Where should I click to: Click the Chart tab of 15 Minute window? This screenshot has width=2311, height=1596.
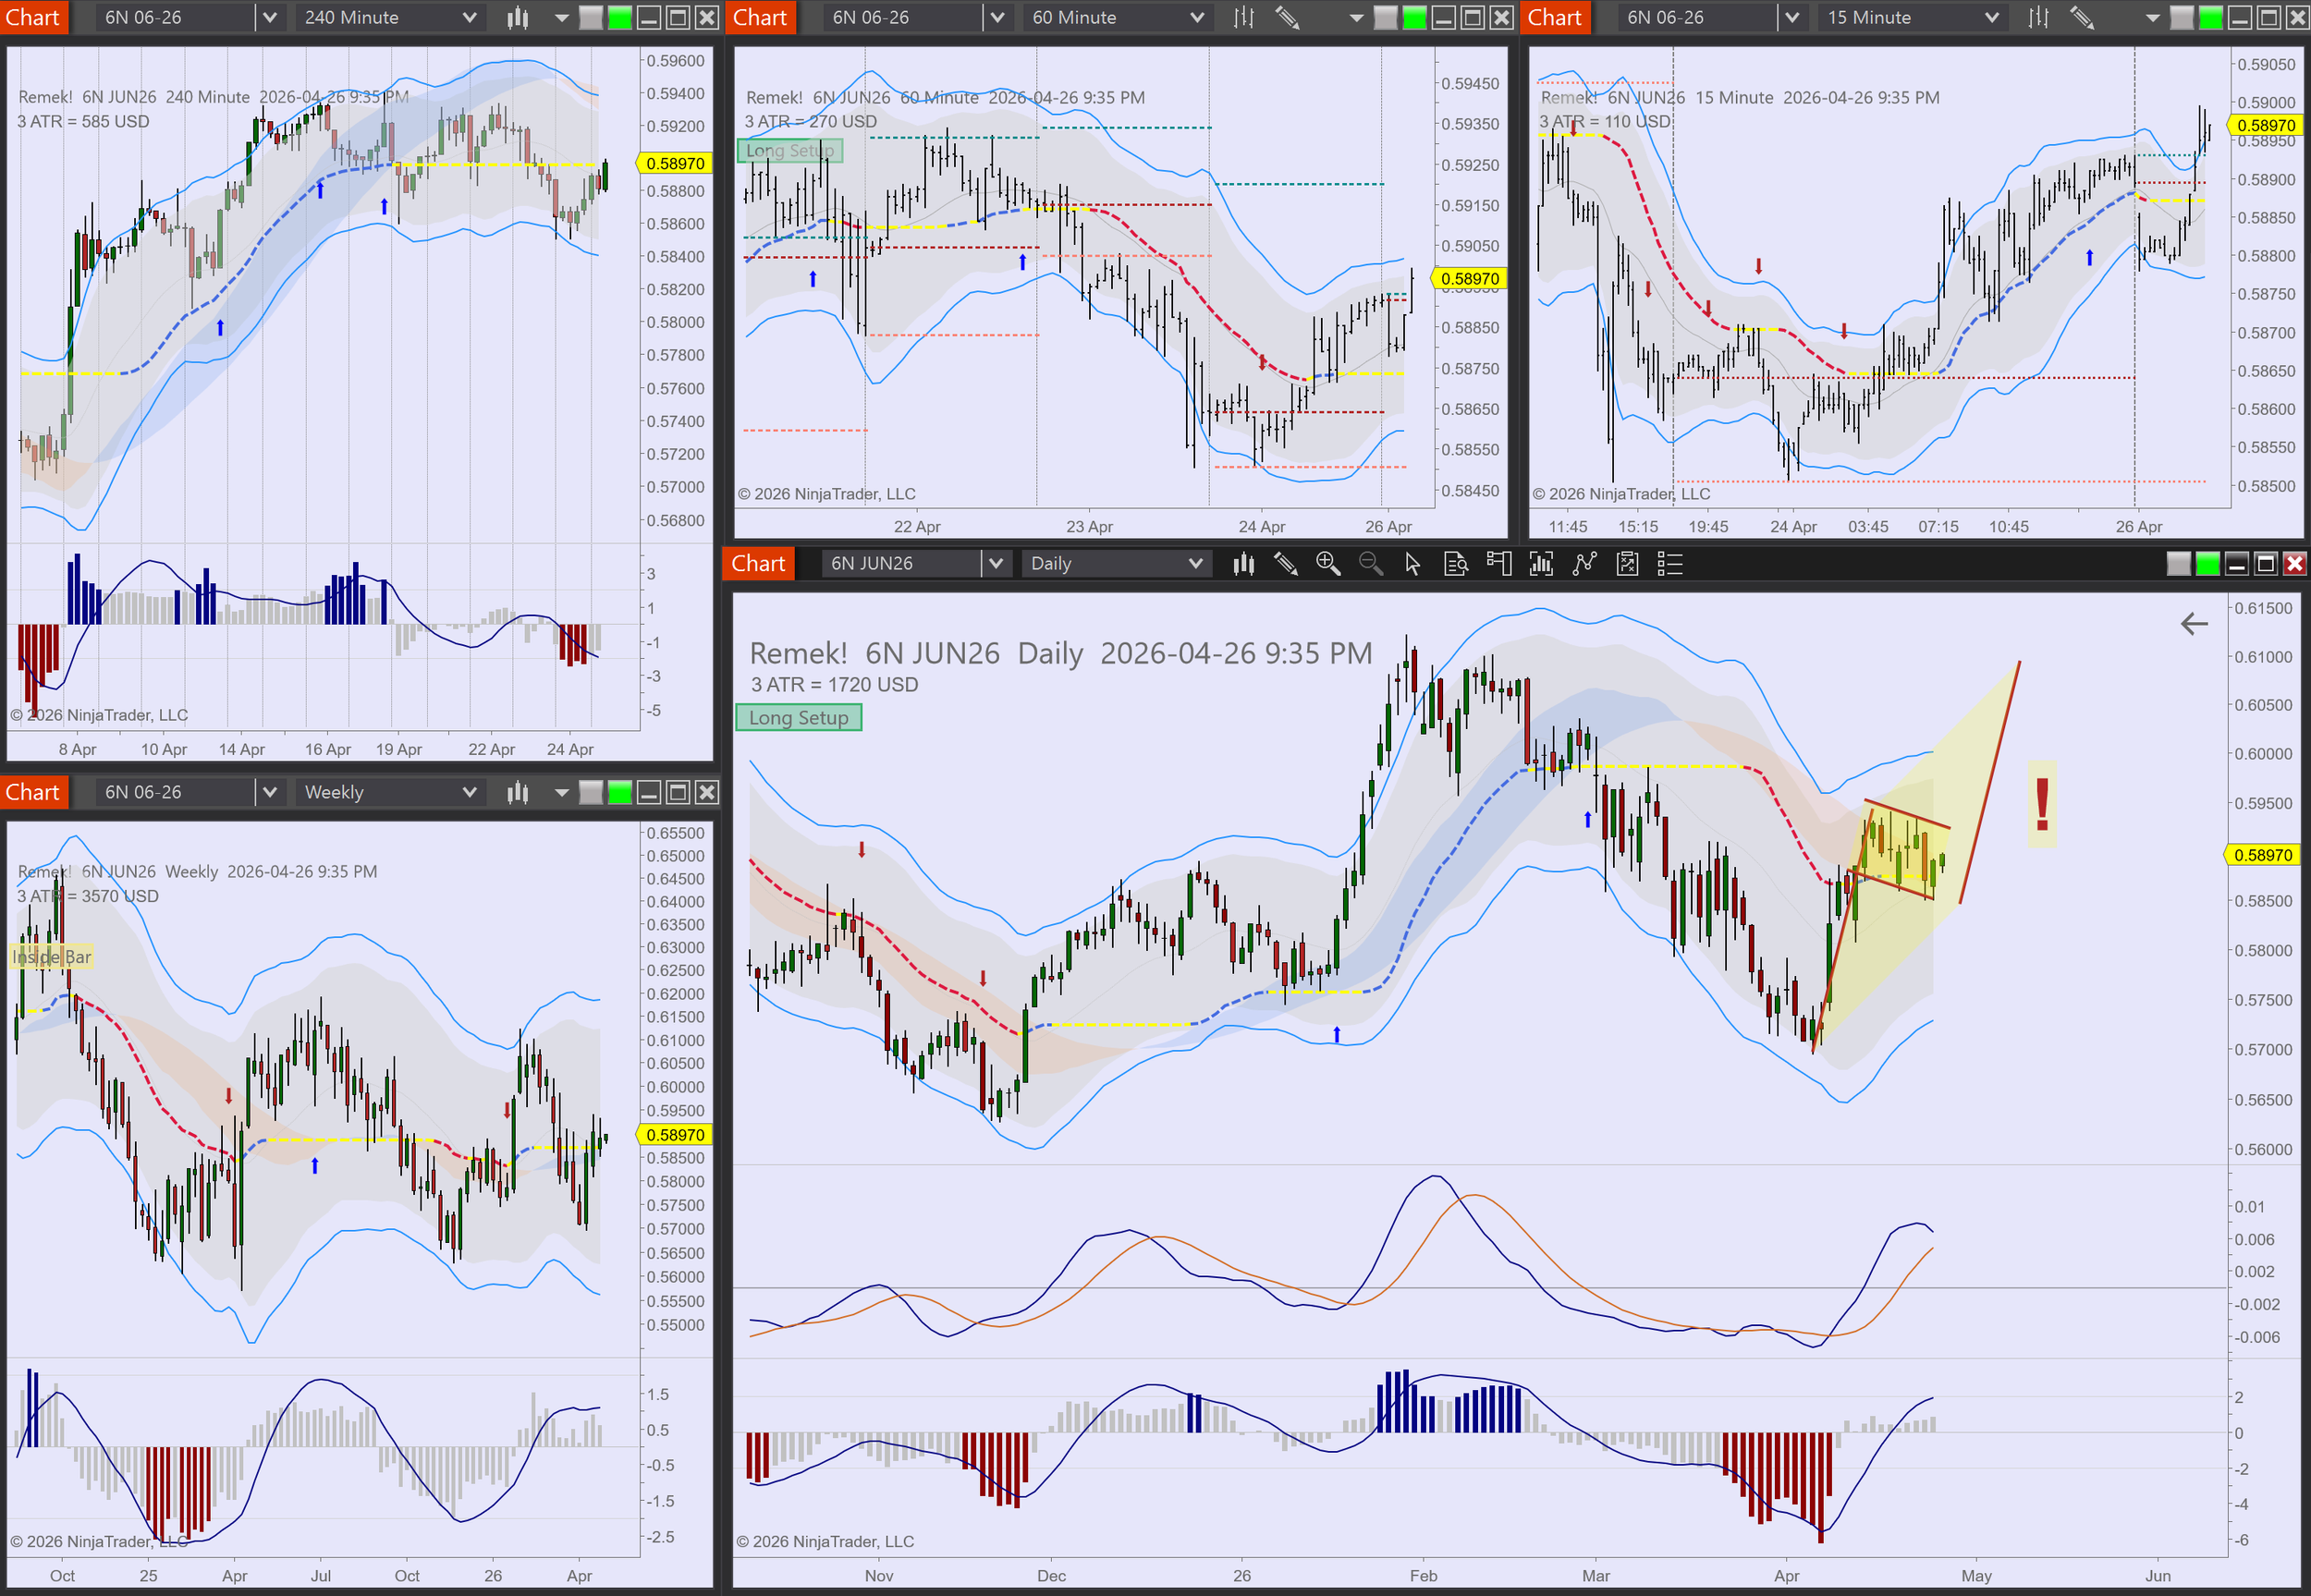coord(1554,17)
